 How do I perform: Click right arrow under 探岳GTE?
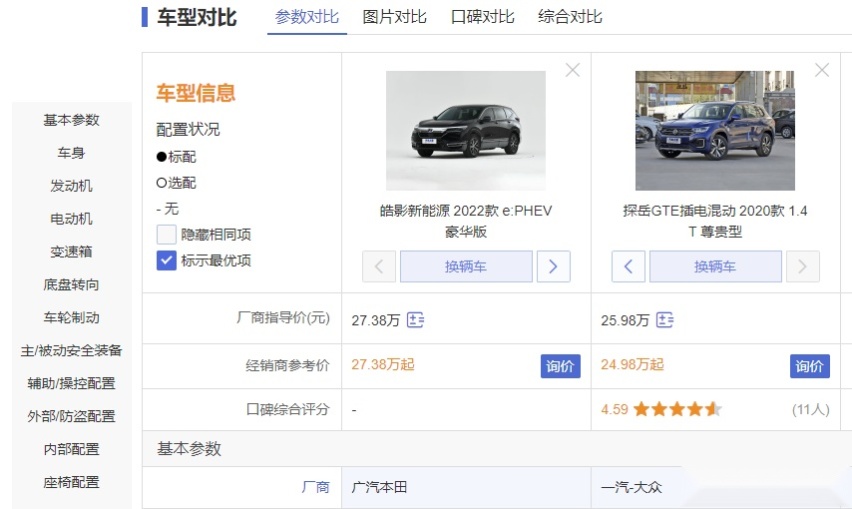803,266
